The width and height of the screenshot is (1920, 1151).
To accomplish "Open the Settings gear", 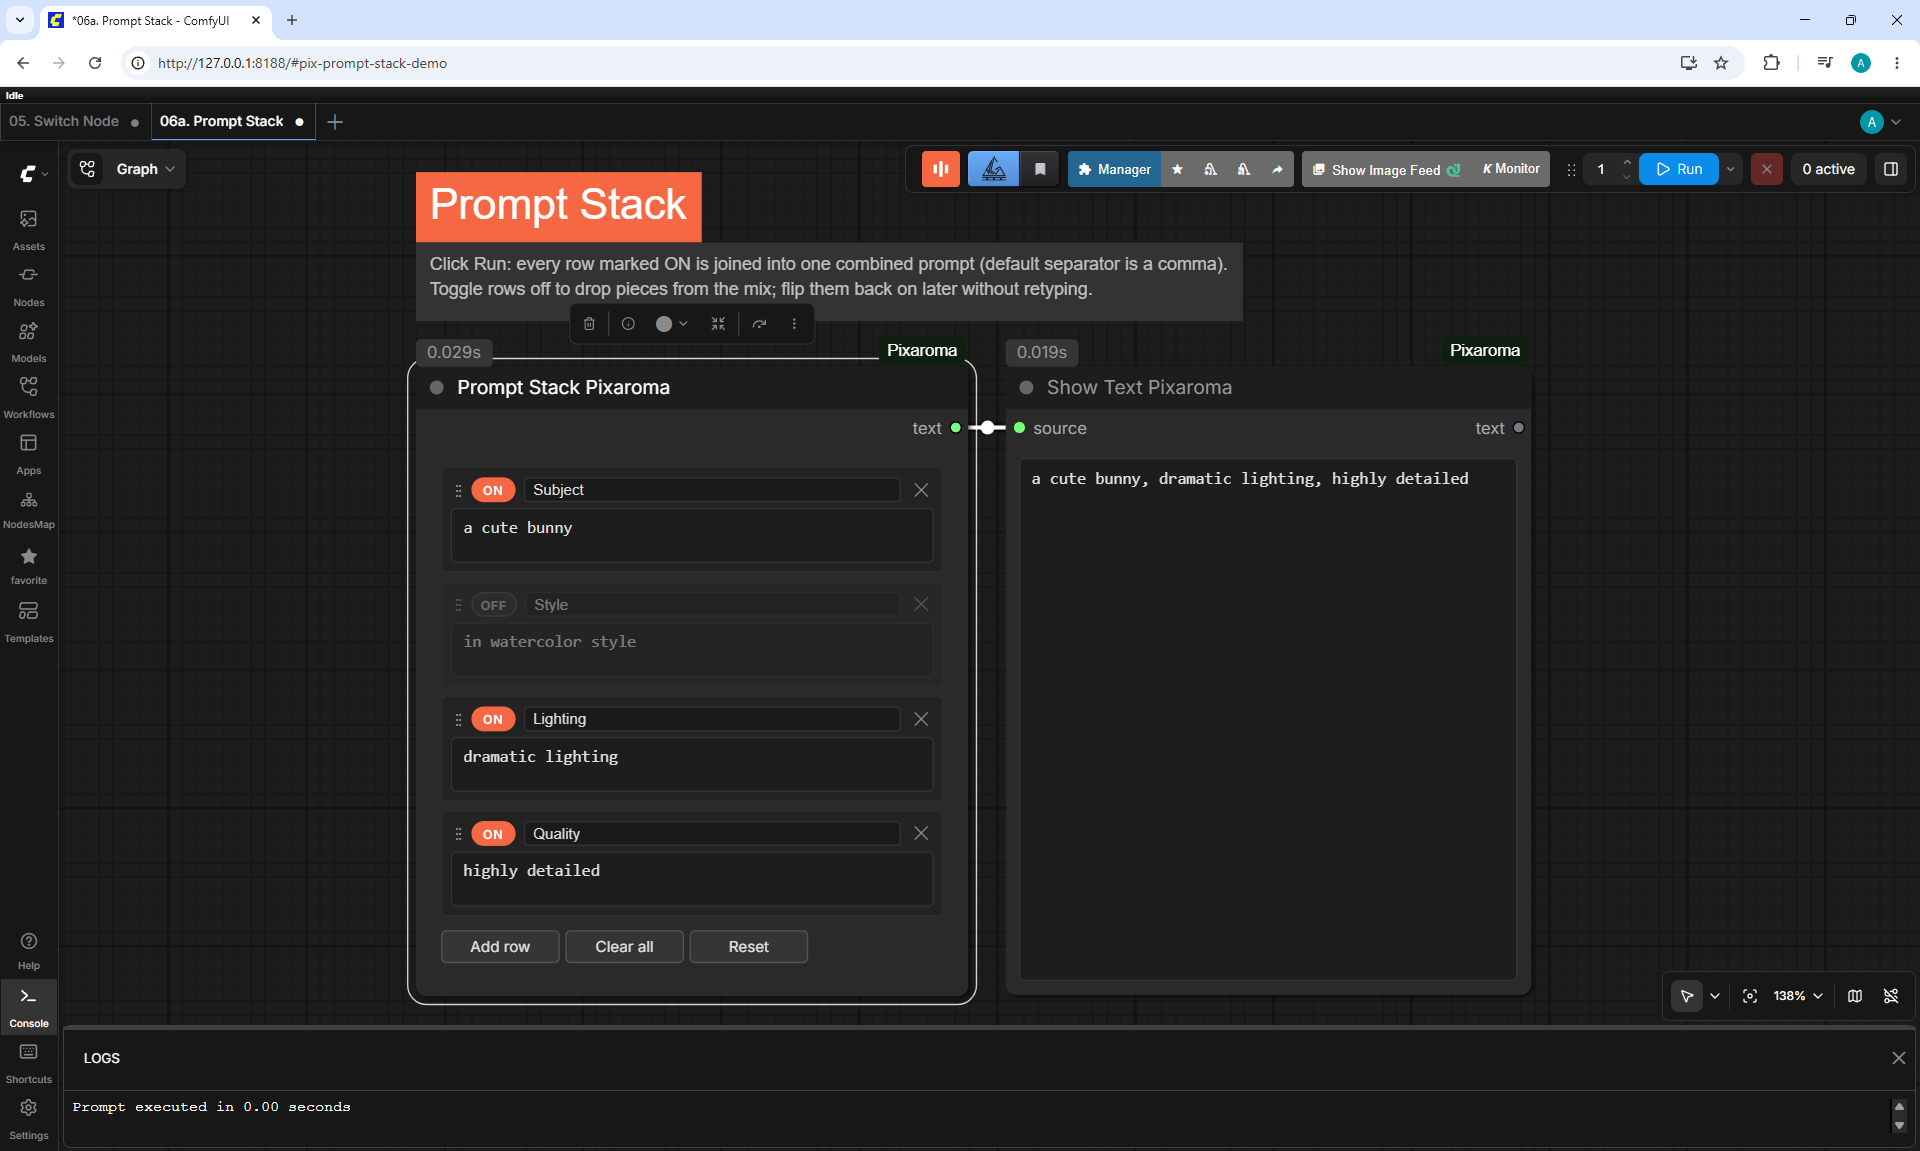I will click(28, 1118).
